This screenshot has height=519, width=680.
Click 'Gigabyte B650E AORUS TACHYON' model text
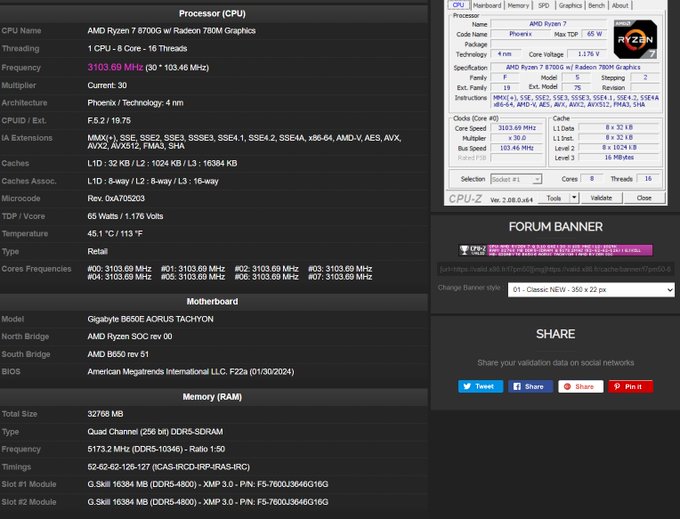coord(150,319)
